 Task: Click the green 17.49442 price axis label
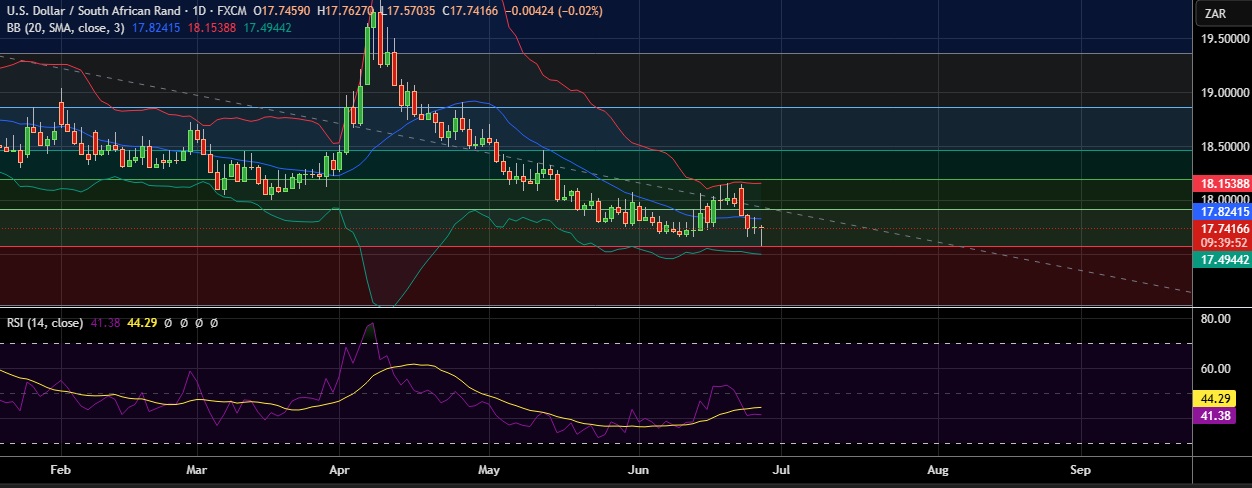click(x=1224, y=259)
